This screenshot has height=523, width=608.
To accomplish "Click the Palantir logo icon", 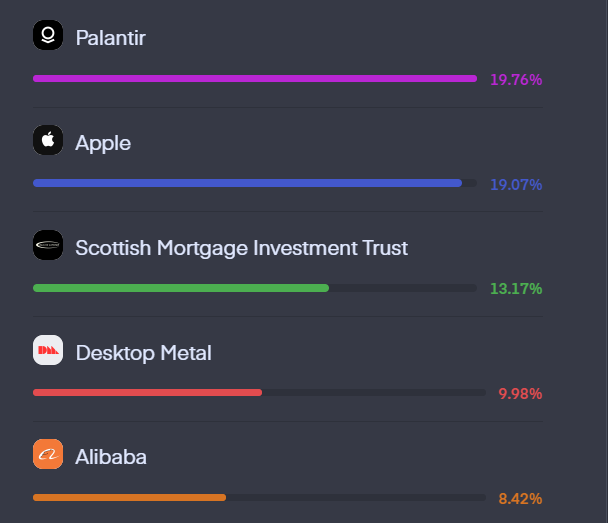I will (x=48, y=35).
